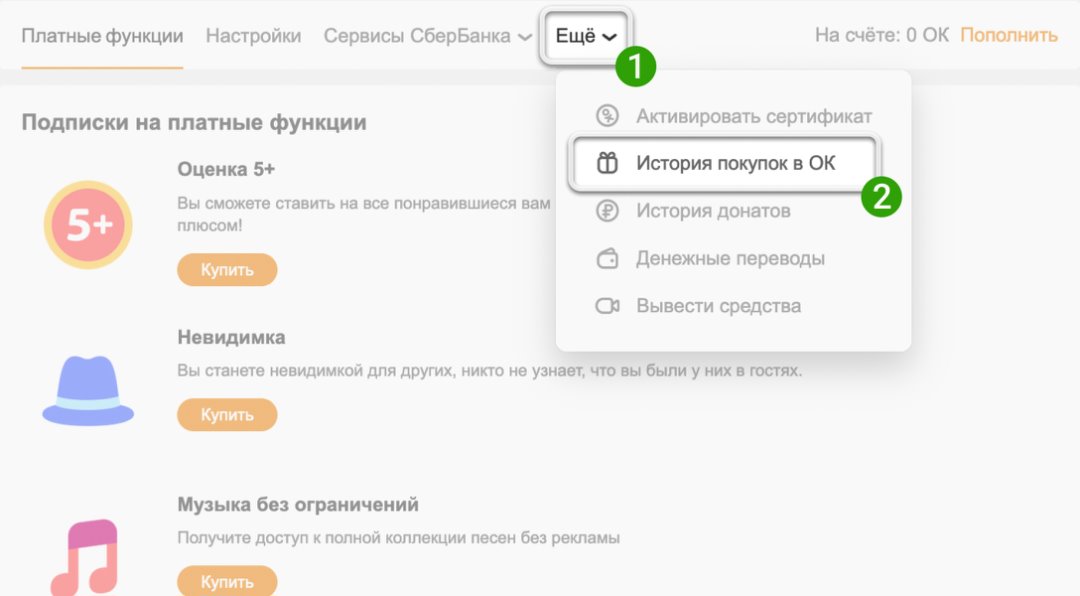The image size is (1080, 596).
Task: Click the certificate icon beside Активировать сертификат
Action: click(607, 116)
